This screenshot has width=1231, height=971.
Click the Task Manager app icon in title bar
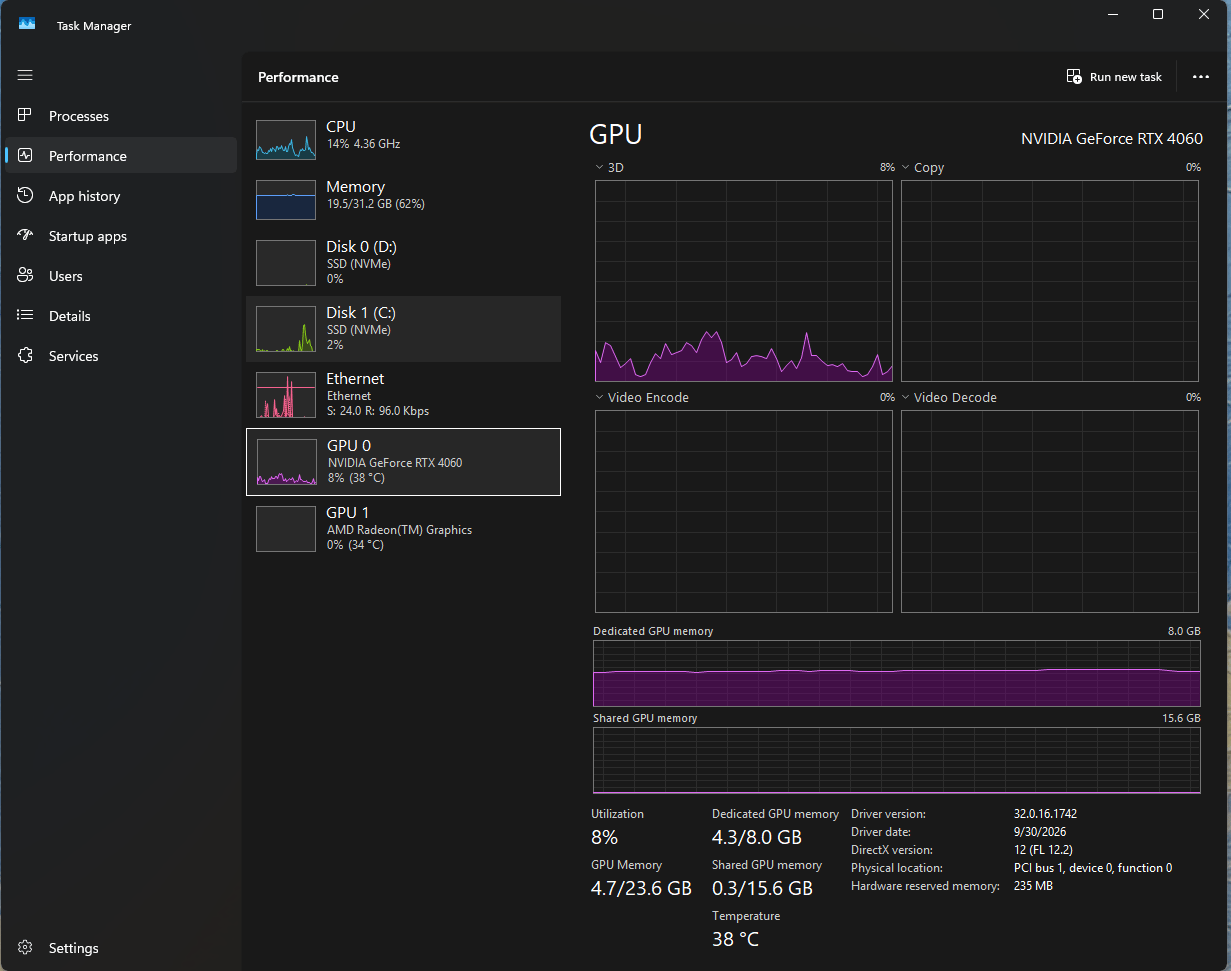[27, 25]
